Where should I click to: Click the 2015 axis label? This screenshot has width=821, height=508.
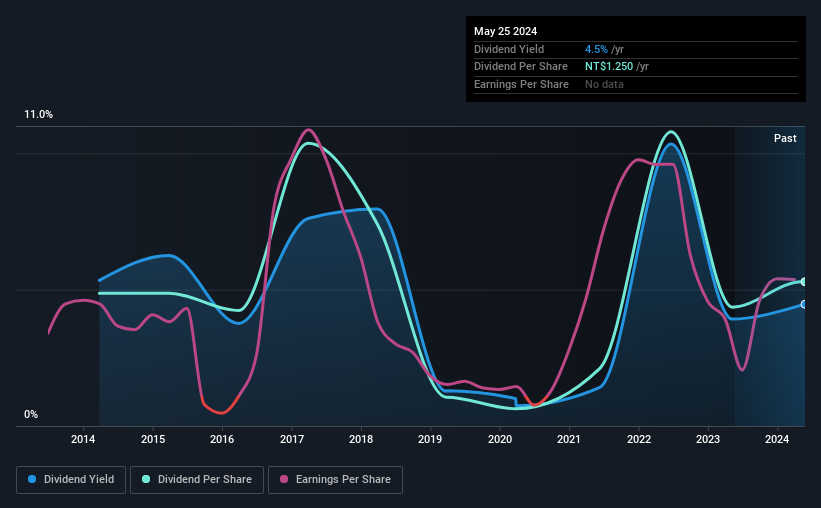point(153,439)
